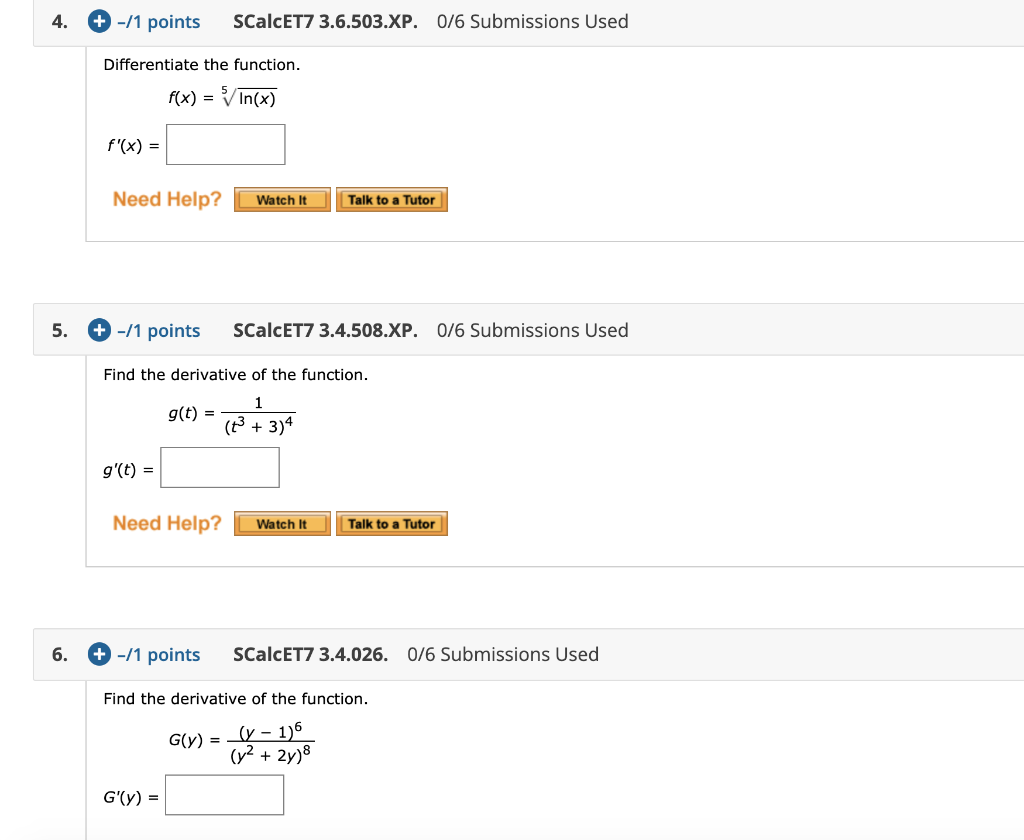
Task: Click the plus icon beside question 5
Action: [x=98, y=330]
